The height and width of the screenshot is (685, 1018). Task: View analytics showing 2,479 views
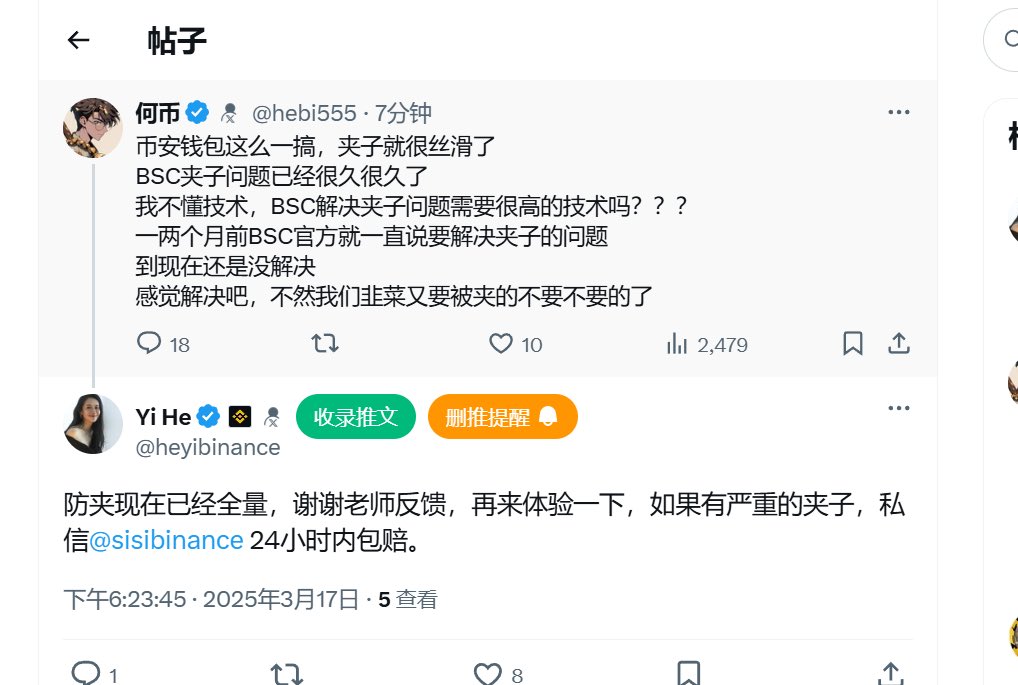(706, 344)
